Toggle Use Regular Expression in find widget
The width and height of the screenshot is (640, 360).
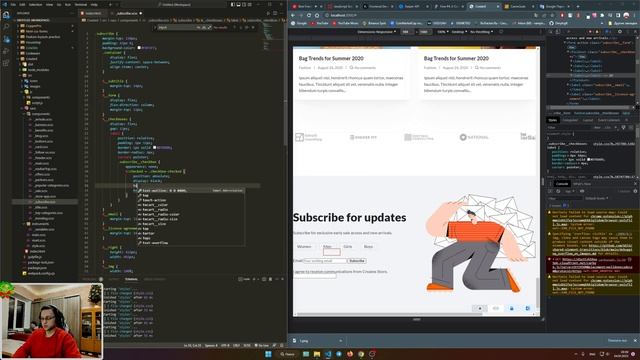[209, 27]
